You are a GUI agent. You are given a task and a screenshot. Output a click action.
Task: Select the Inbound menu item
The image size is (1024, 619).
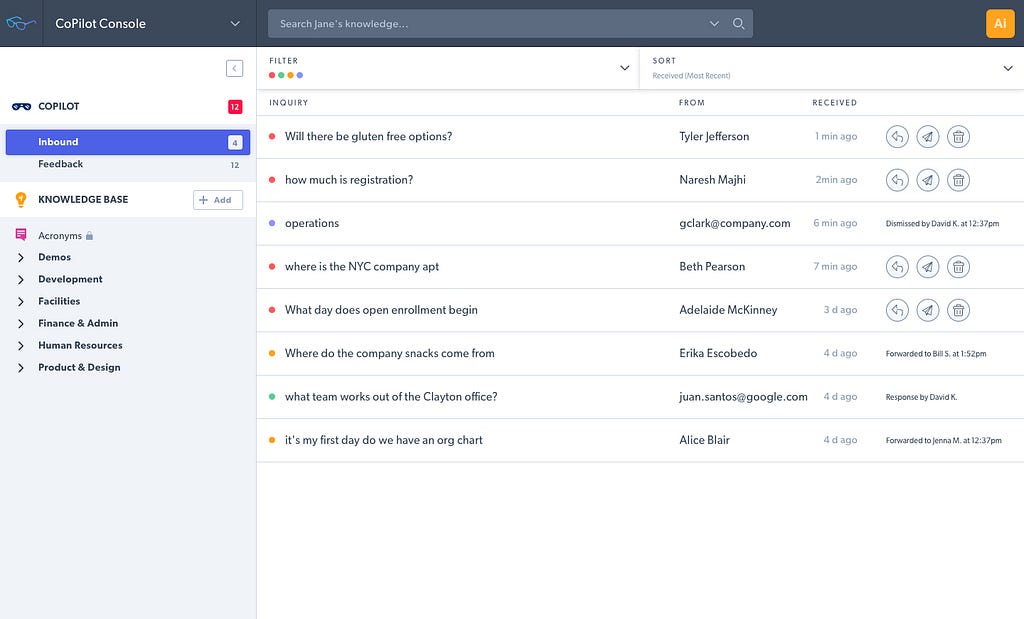128,142
